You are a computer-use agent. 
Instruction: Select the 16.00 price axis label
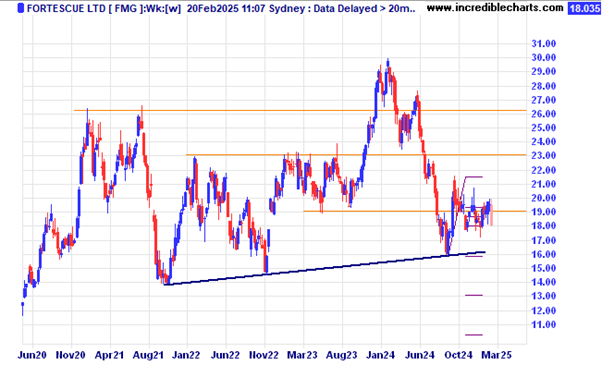coord(544,254)
